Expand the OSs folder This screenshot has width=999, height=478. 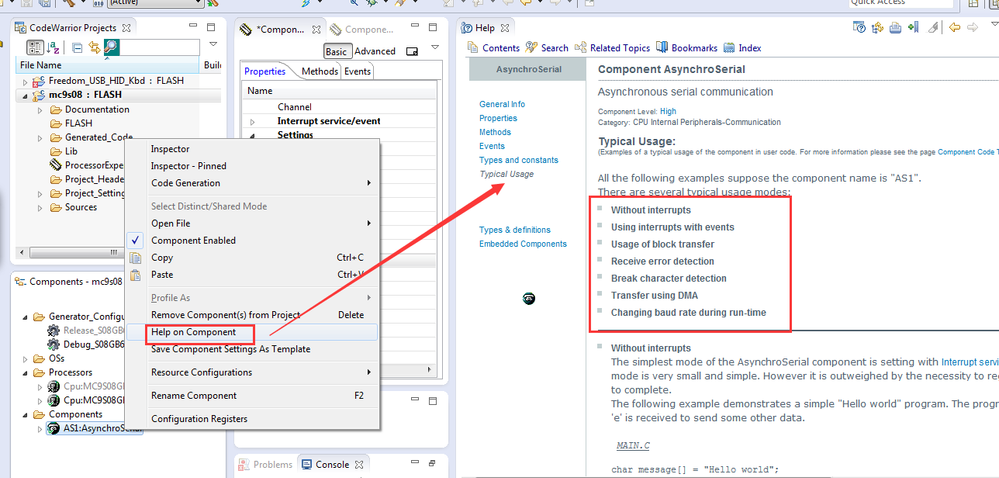25,359
